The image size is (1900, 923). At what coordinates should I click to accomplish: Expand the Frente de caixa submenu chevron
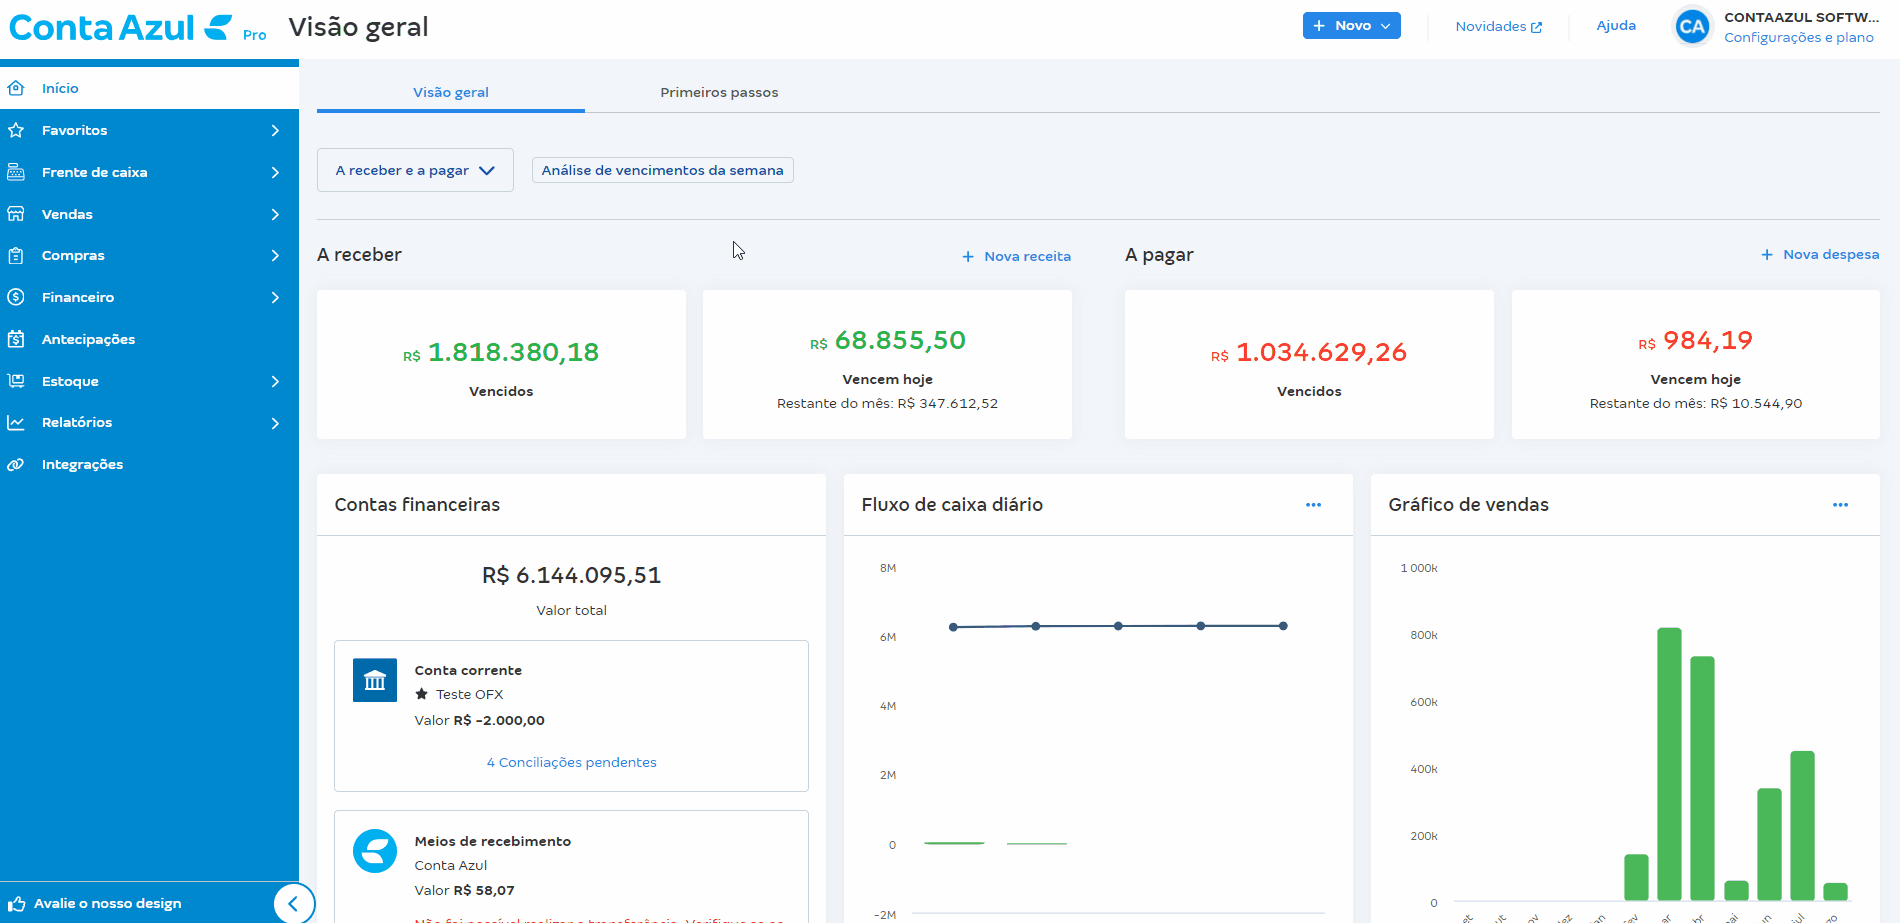coord(275,172)
